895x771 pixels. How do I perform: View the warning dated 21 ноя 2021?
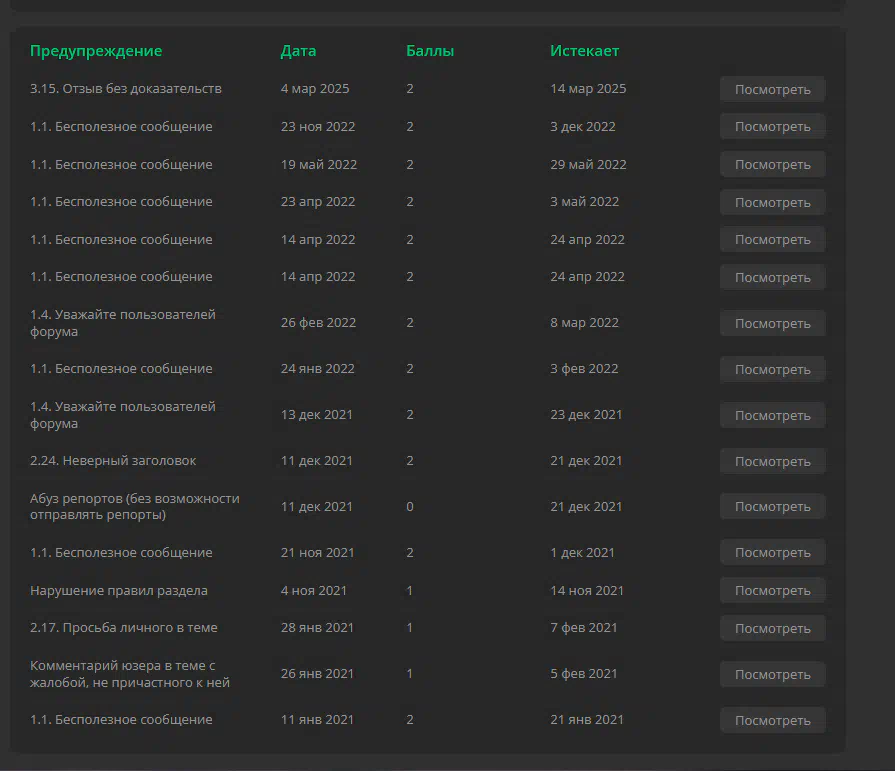pyautogui.click(x=772, y=552)
